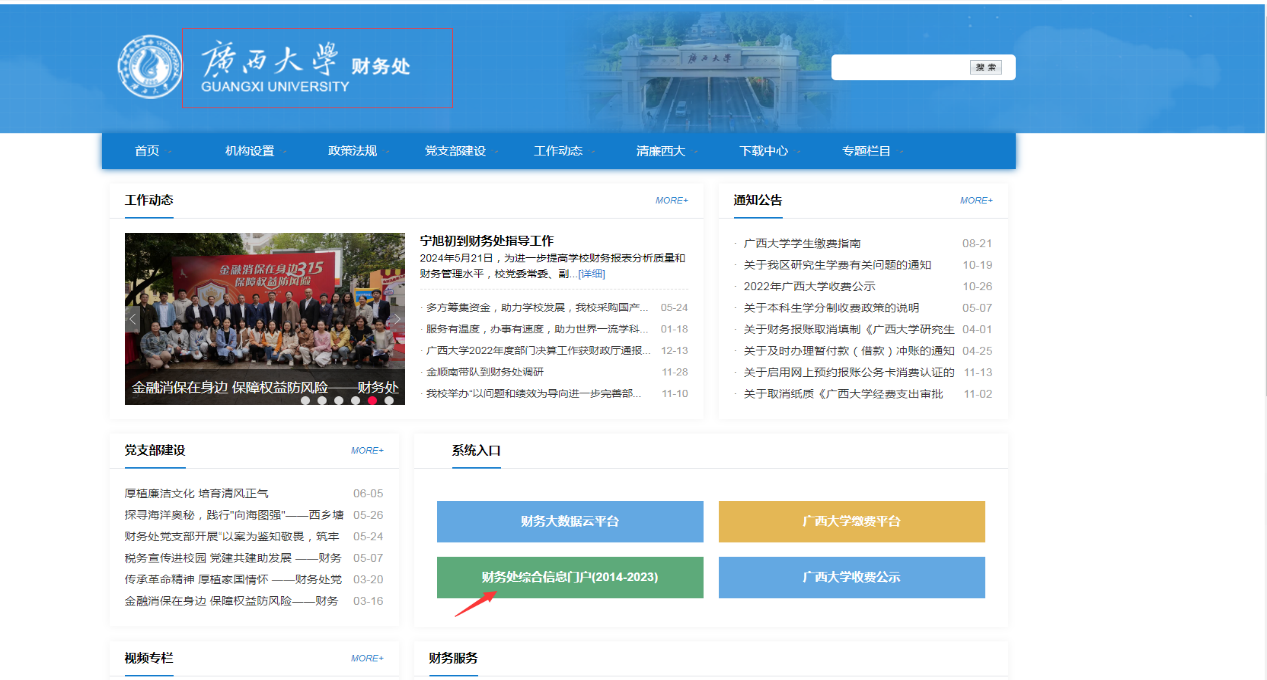Select the red active carousel dot
Viewport: 1267px width, 680px height.
click(x=372, y=400)
